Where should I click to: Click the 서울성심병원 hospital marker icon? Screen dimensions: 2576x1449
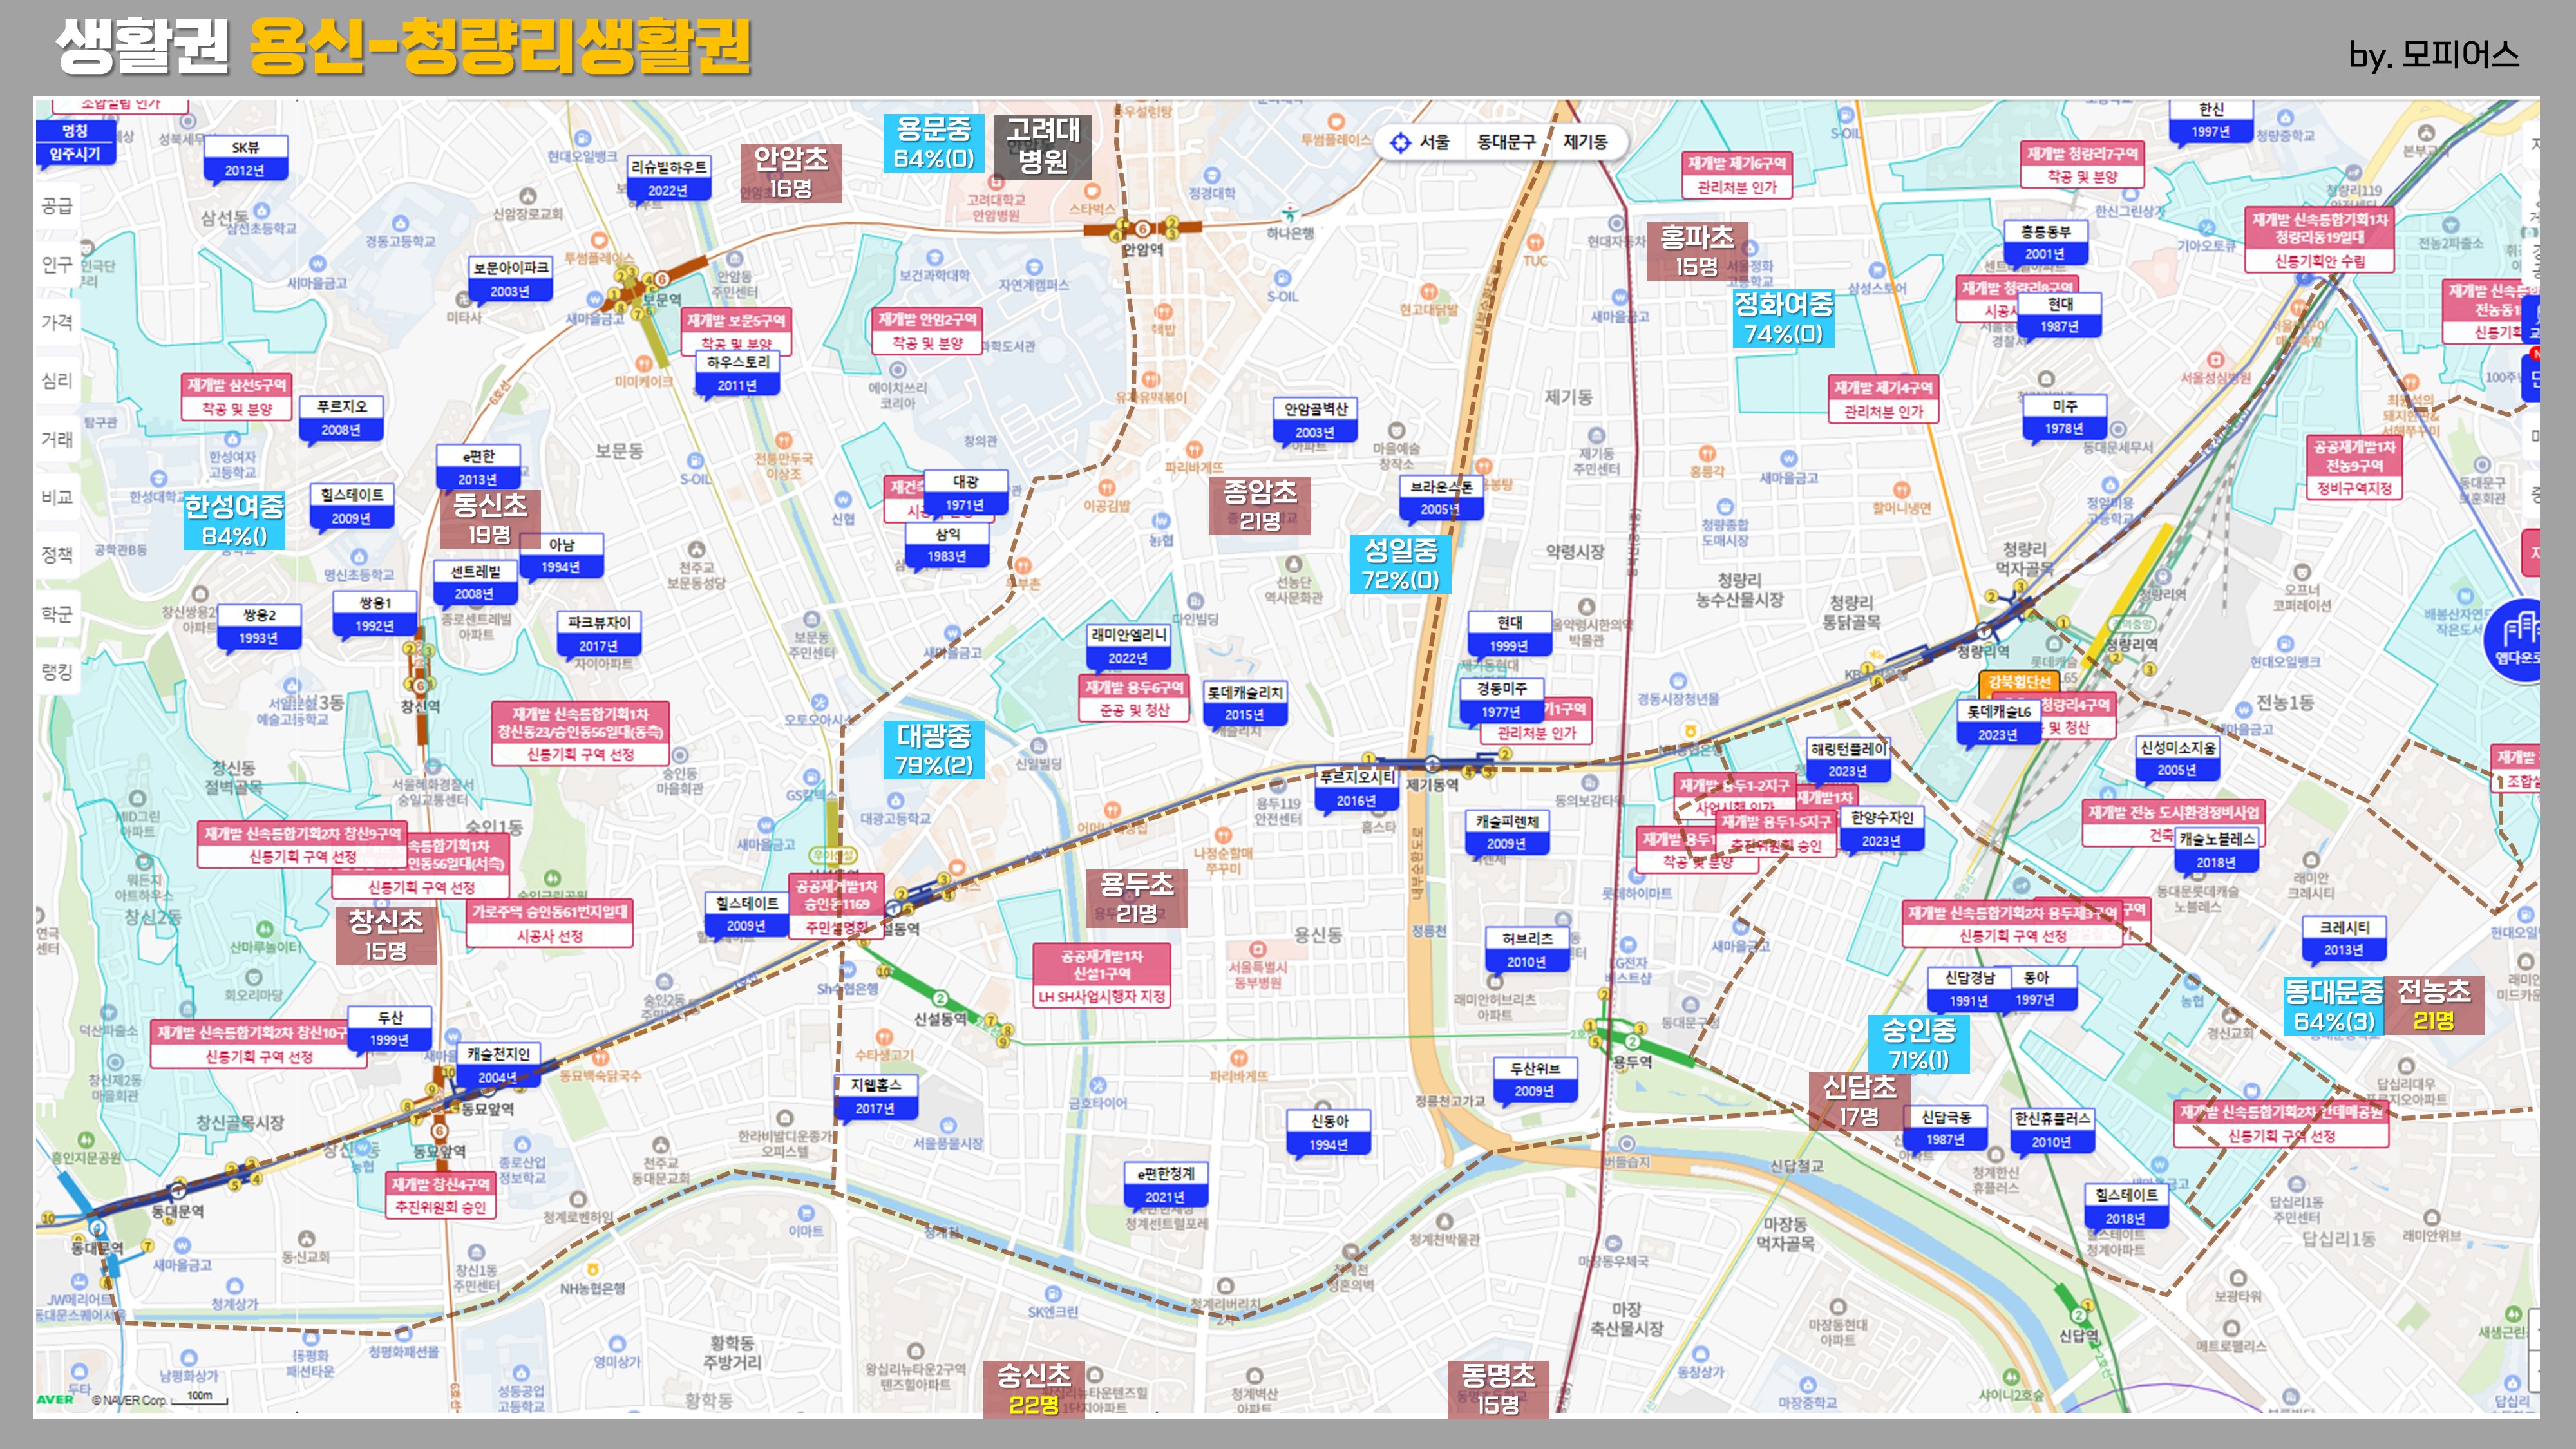point(2215,360)
